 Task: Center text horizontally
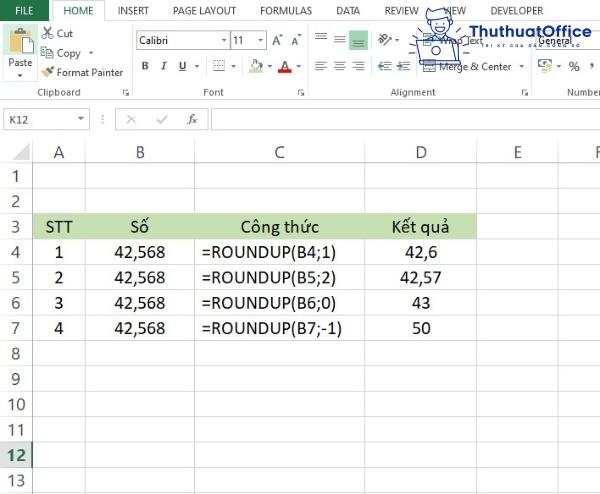(x=339, y=66)
